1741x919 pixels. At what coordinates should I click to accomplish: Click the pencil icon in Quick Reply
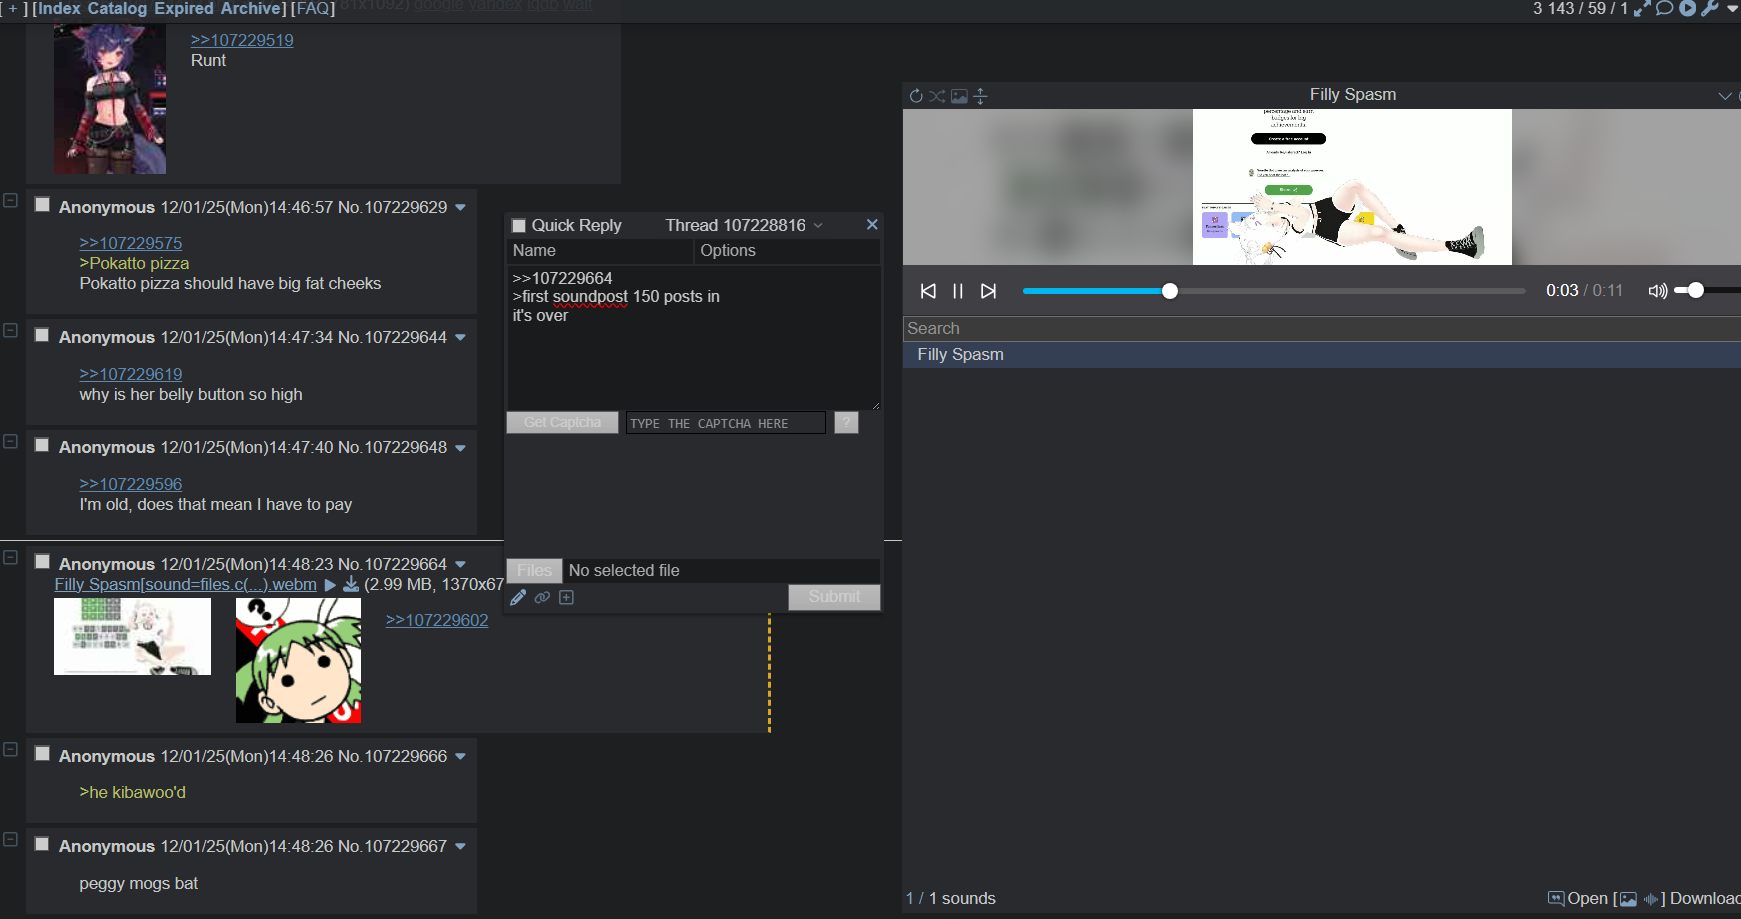point(518,597)
